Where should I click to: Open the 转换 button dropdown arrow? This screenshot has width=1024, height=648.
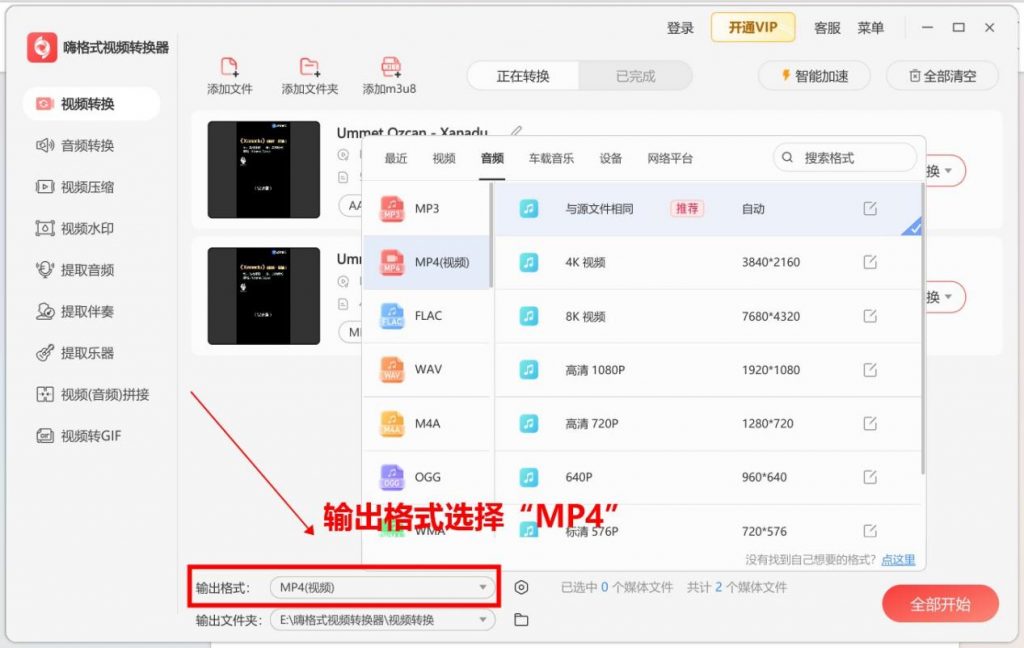pos(948,170)
